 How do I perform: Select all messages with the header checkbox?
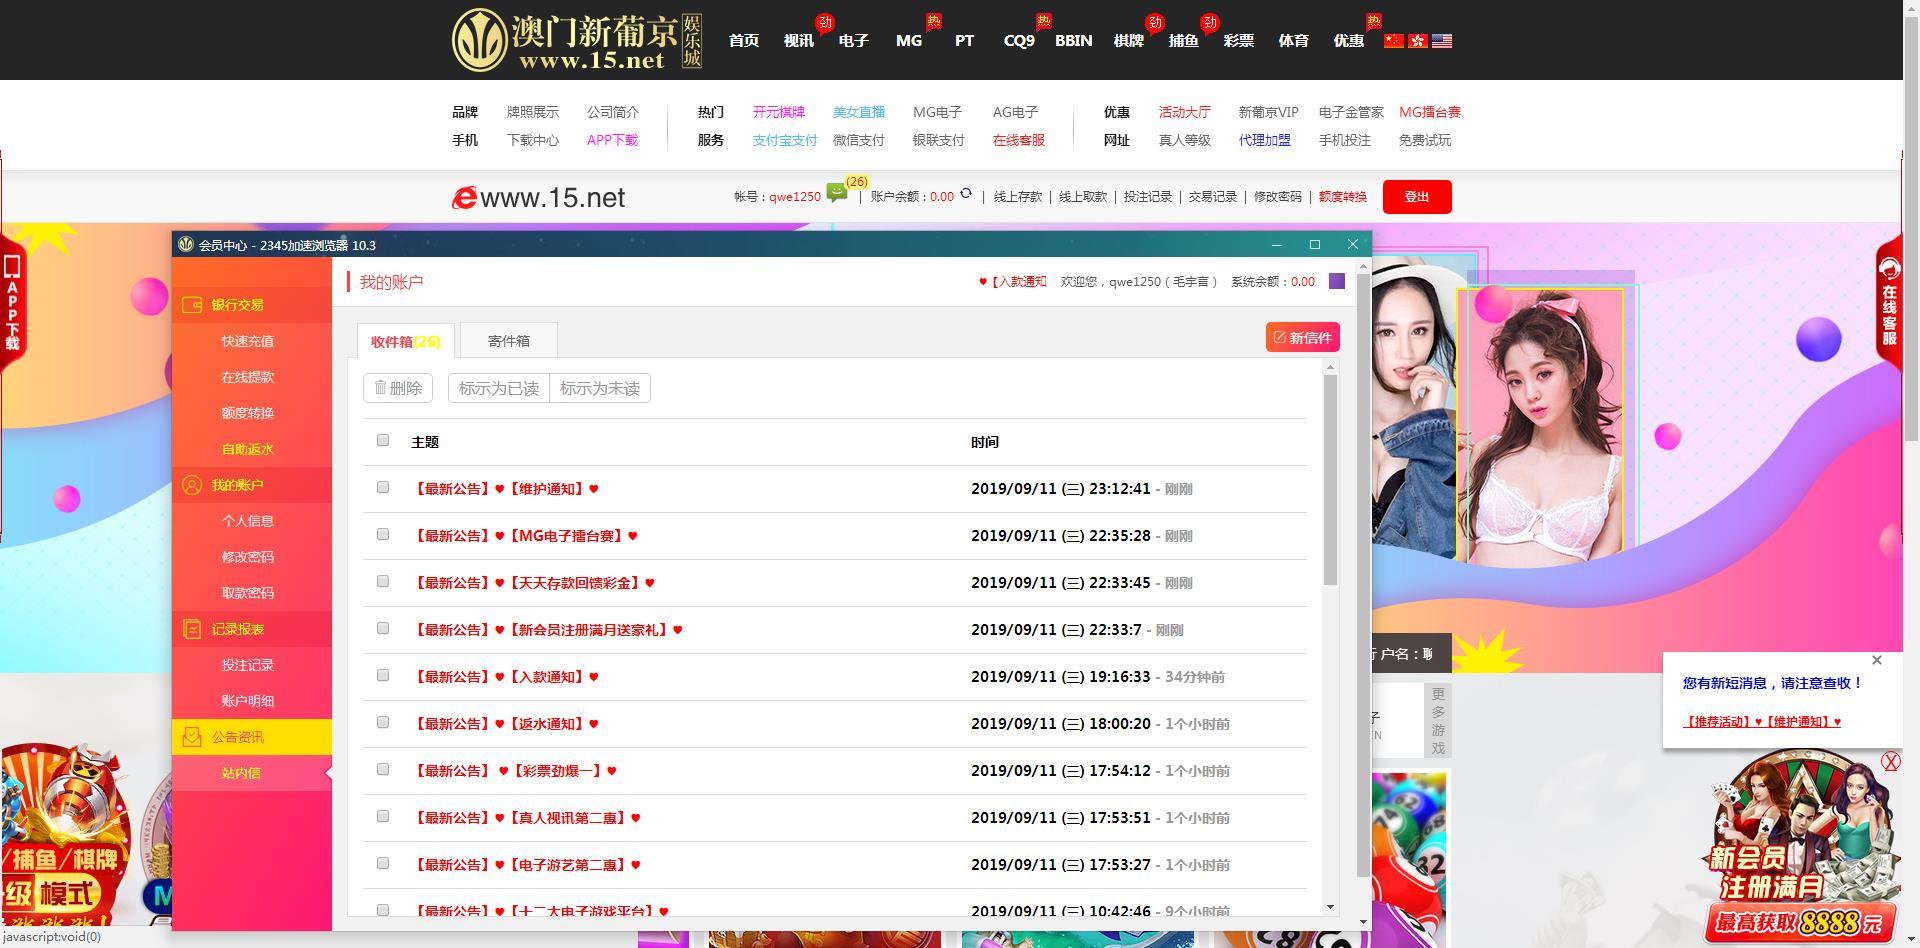click(x=383, y=440)
